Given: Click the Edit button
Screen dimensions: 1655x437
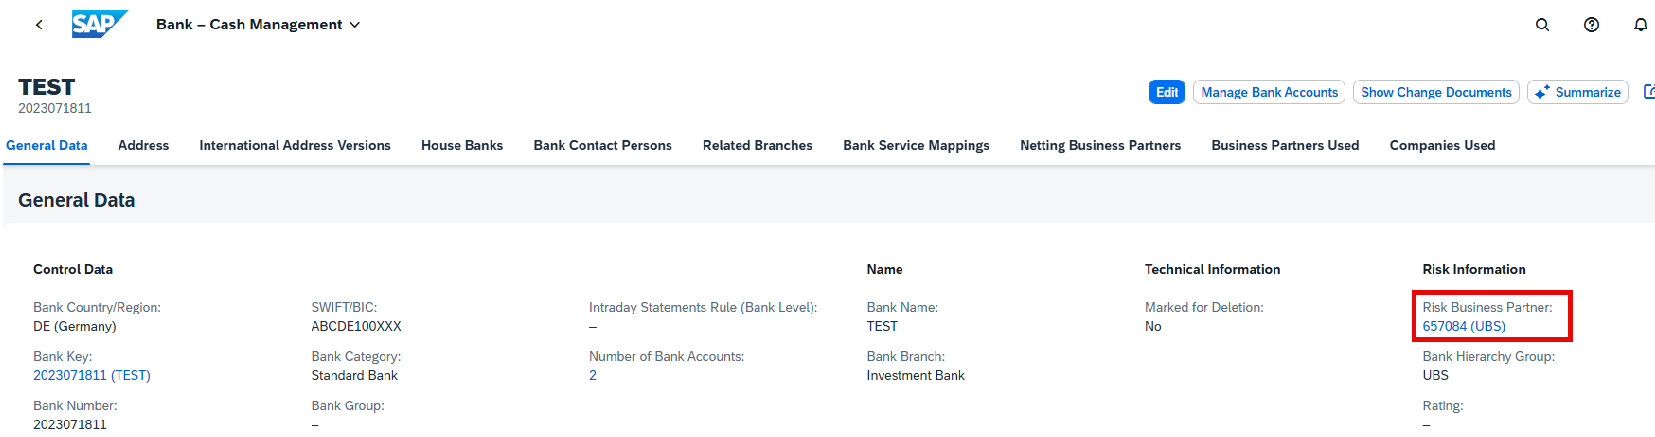Looking at the screenshot, I should pyautogui.click(x=1167, y=92).
